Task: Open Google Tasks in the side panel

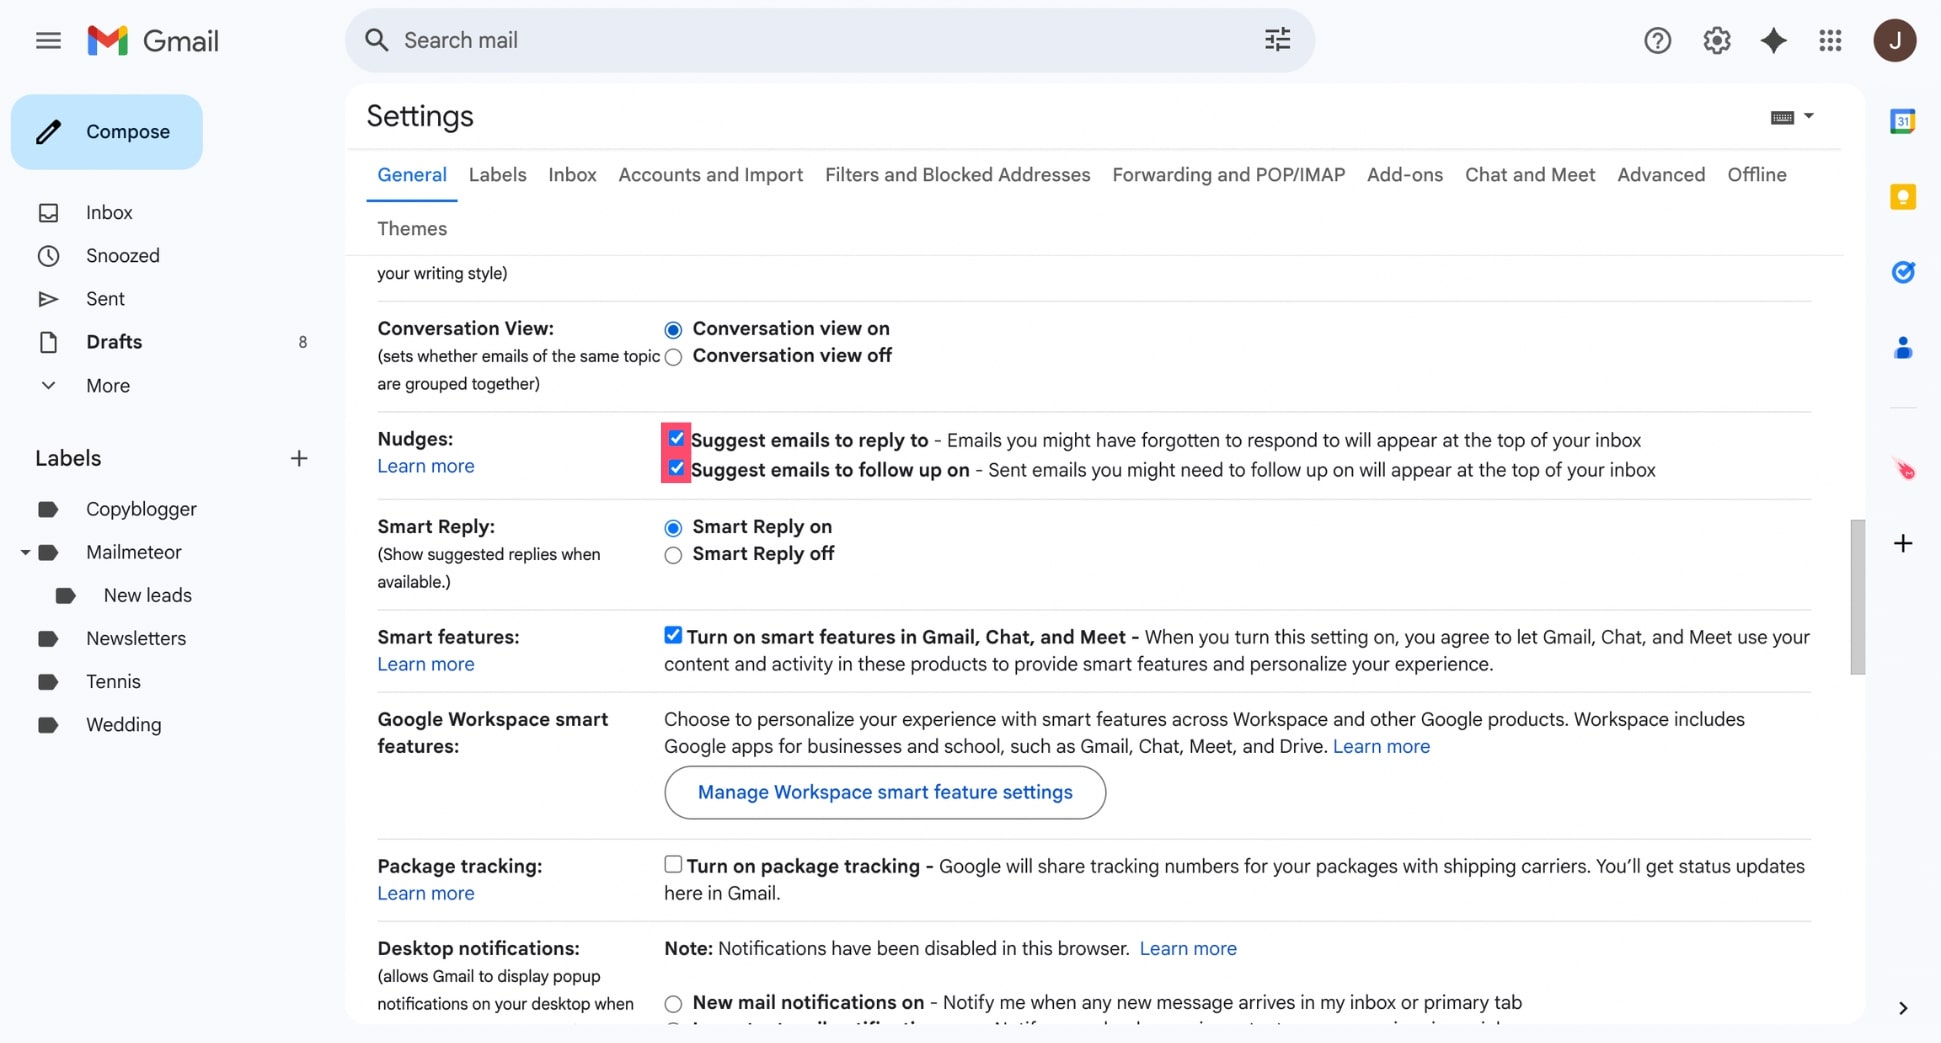Action: [1903, 272]
